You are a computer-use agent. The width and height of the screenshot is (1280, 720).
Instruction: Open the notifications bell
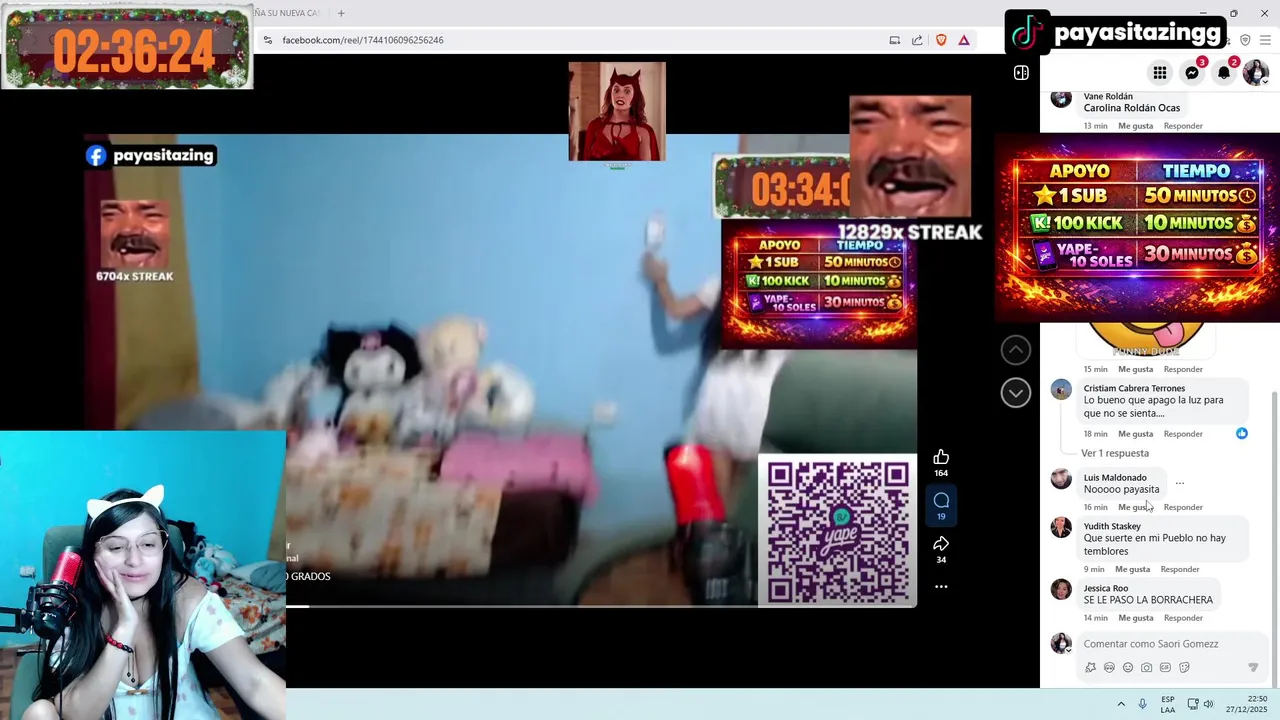[1224, 73]
